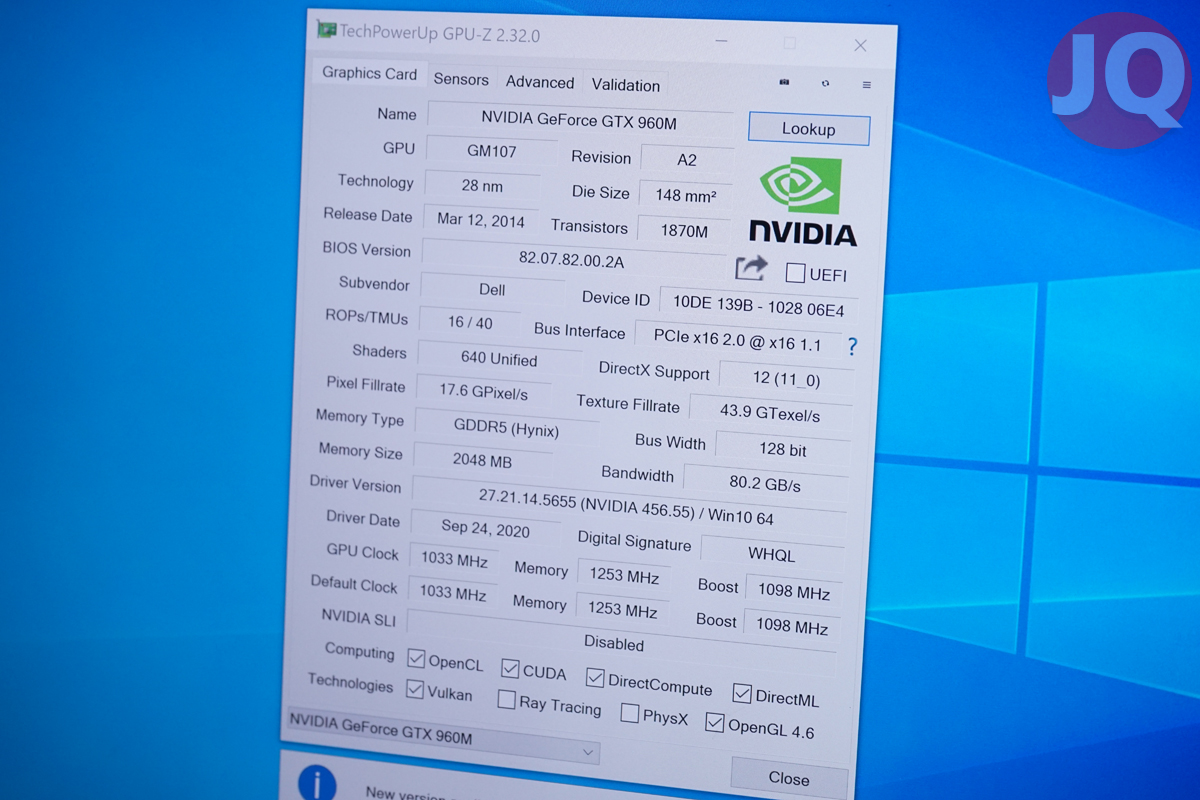Click the GPU-Z app icon in title bar
This screenshot has height=800, width=1200.
click(x=326, y=30)
